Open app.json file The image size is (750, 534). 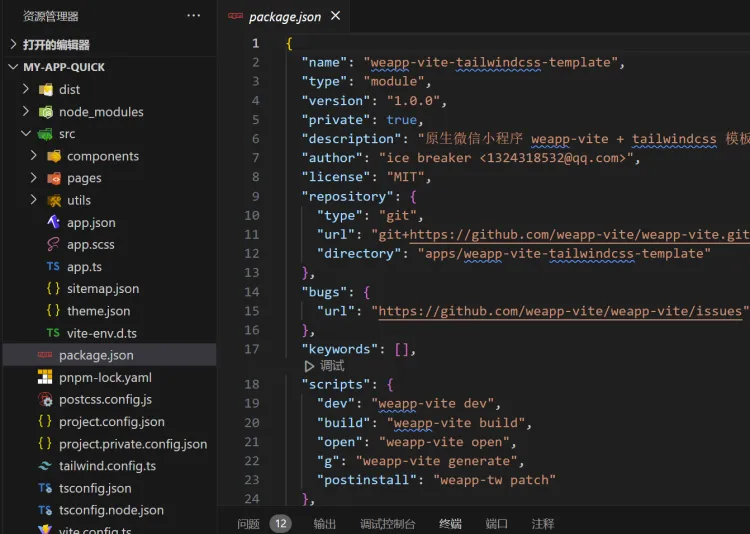click(x=91, y=223)
